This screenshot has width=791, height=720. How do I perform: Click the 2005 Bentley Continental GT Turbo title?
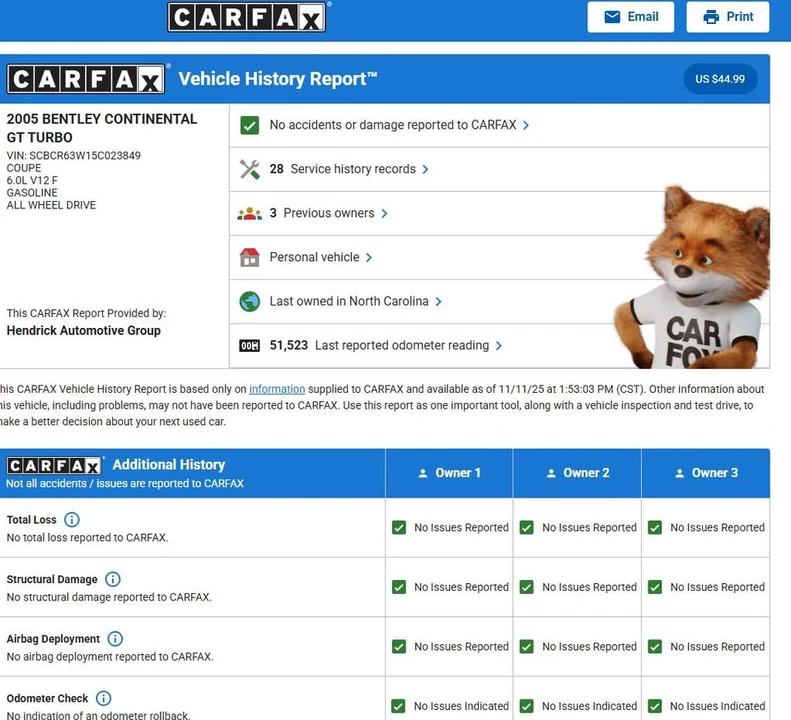[x=101, y=128]
